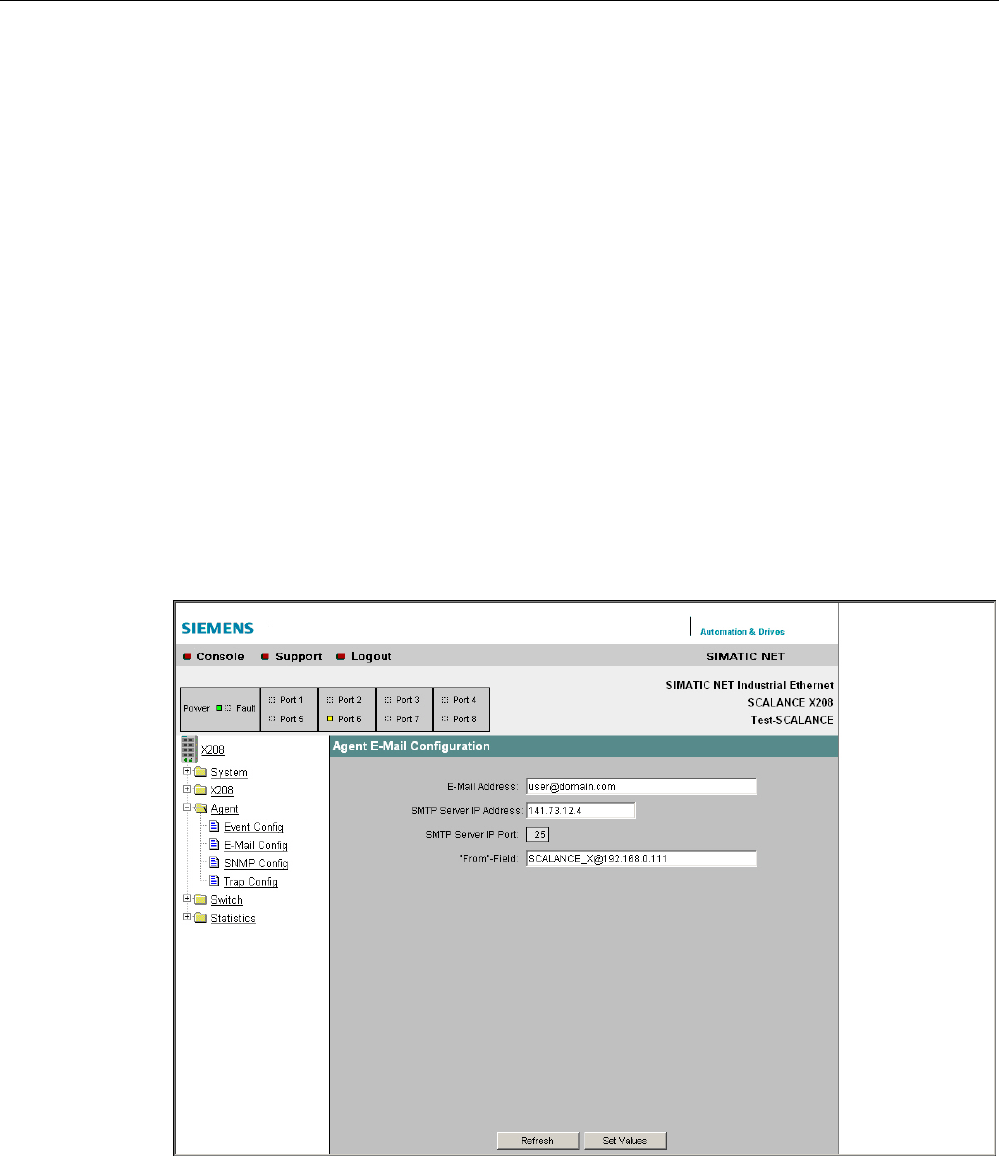The image size is (999, 1156).
Task: Click the open Agent folder icon
Action: [200, 808]
